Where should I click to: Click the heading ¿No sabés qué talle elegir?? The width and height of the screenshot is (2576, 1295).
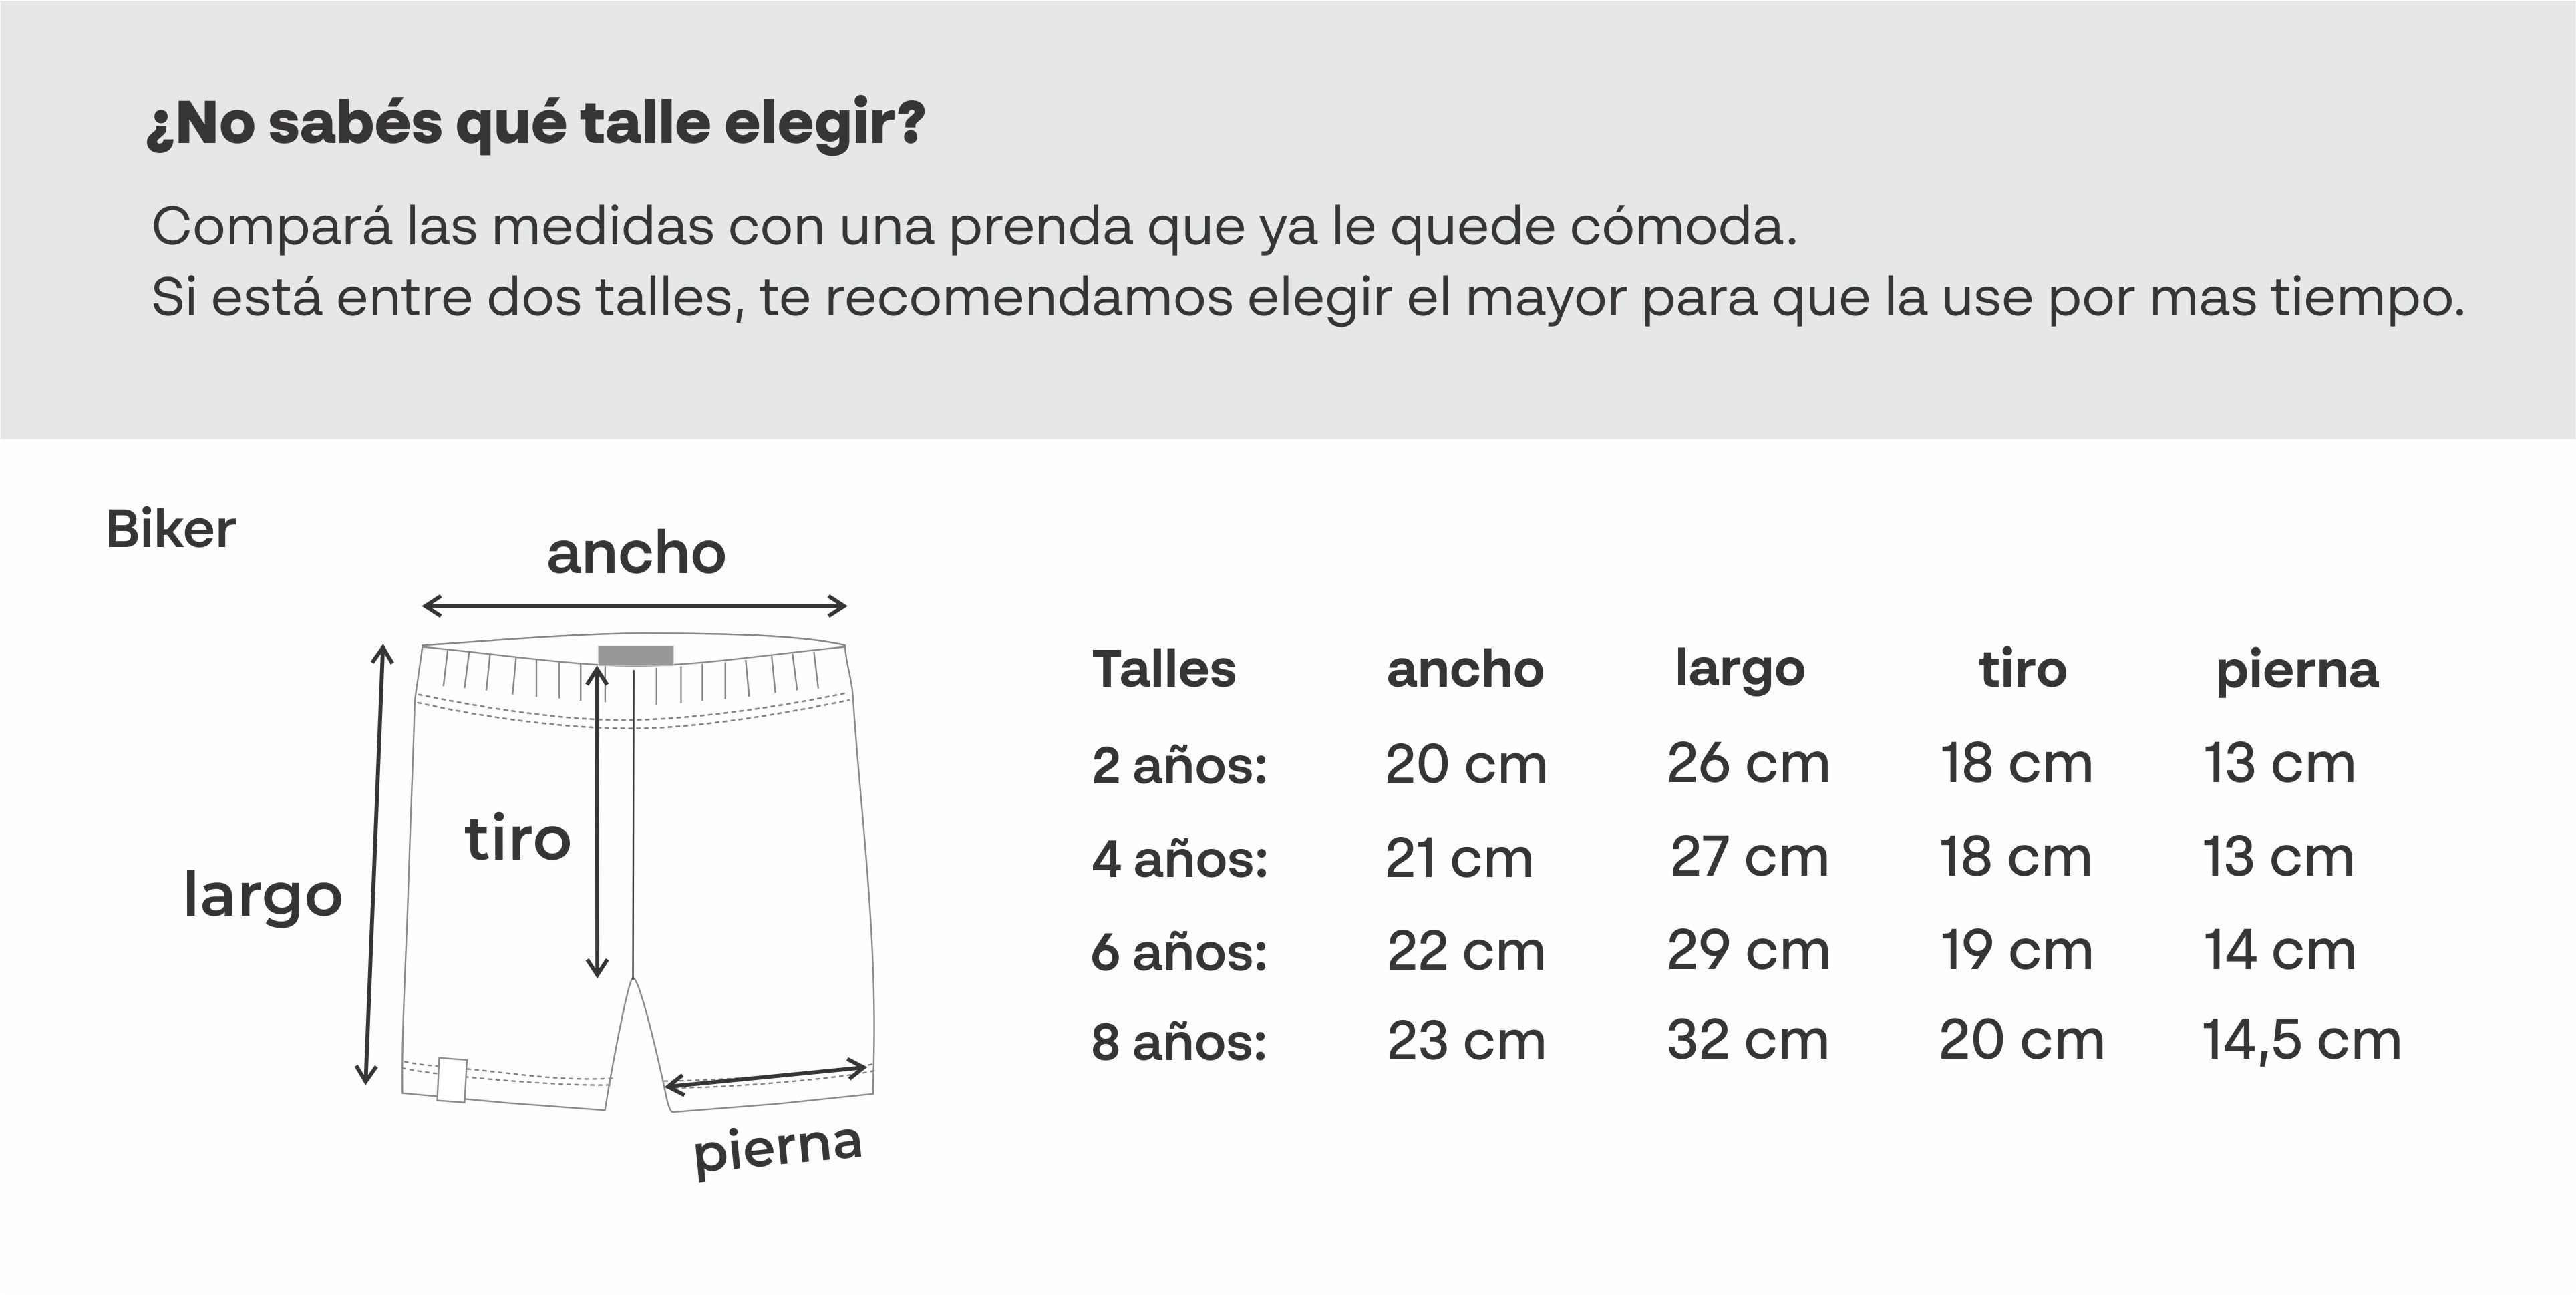[x=535, y=123]
